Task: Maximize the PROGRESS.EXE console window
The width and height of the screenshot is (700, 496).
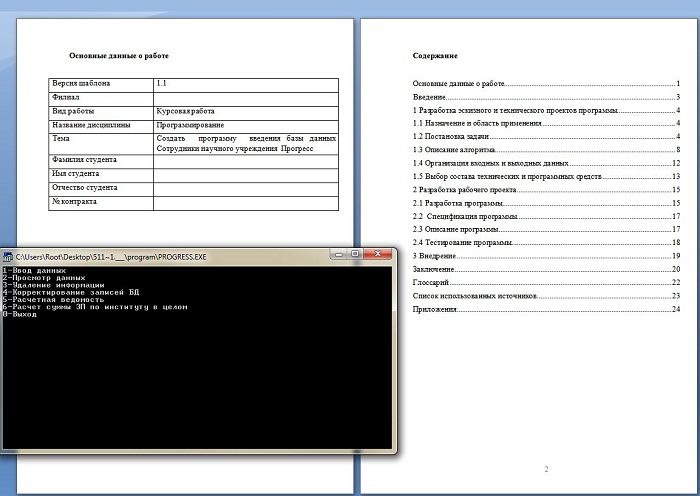Action: pos(355,254)
